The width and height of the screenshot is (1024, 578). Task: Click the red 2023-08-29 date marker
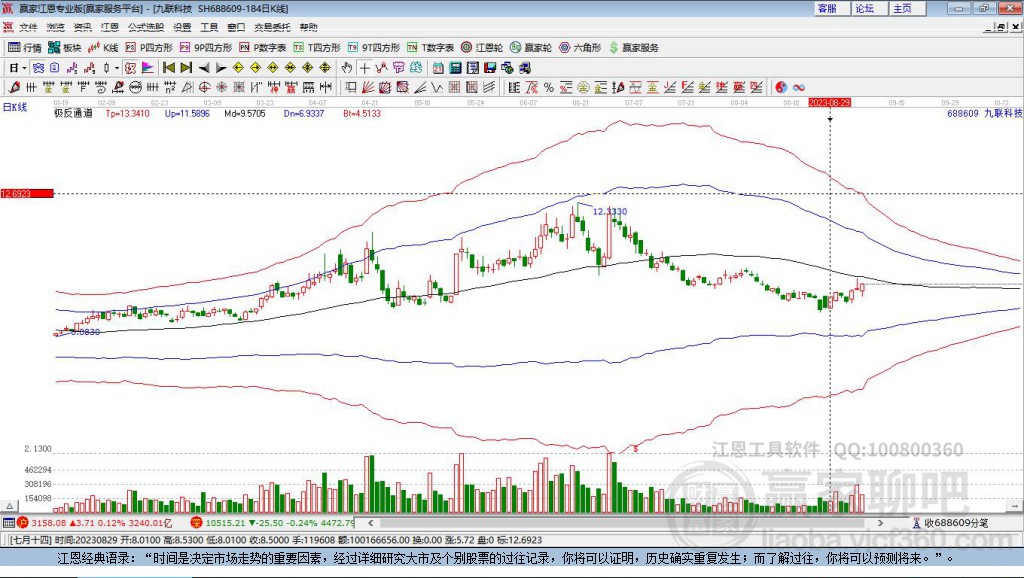829,103
